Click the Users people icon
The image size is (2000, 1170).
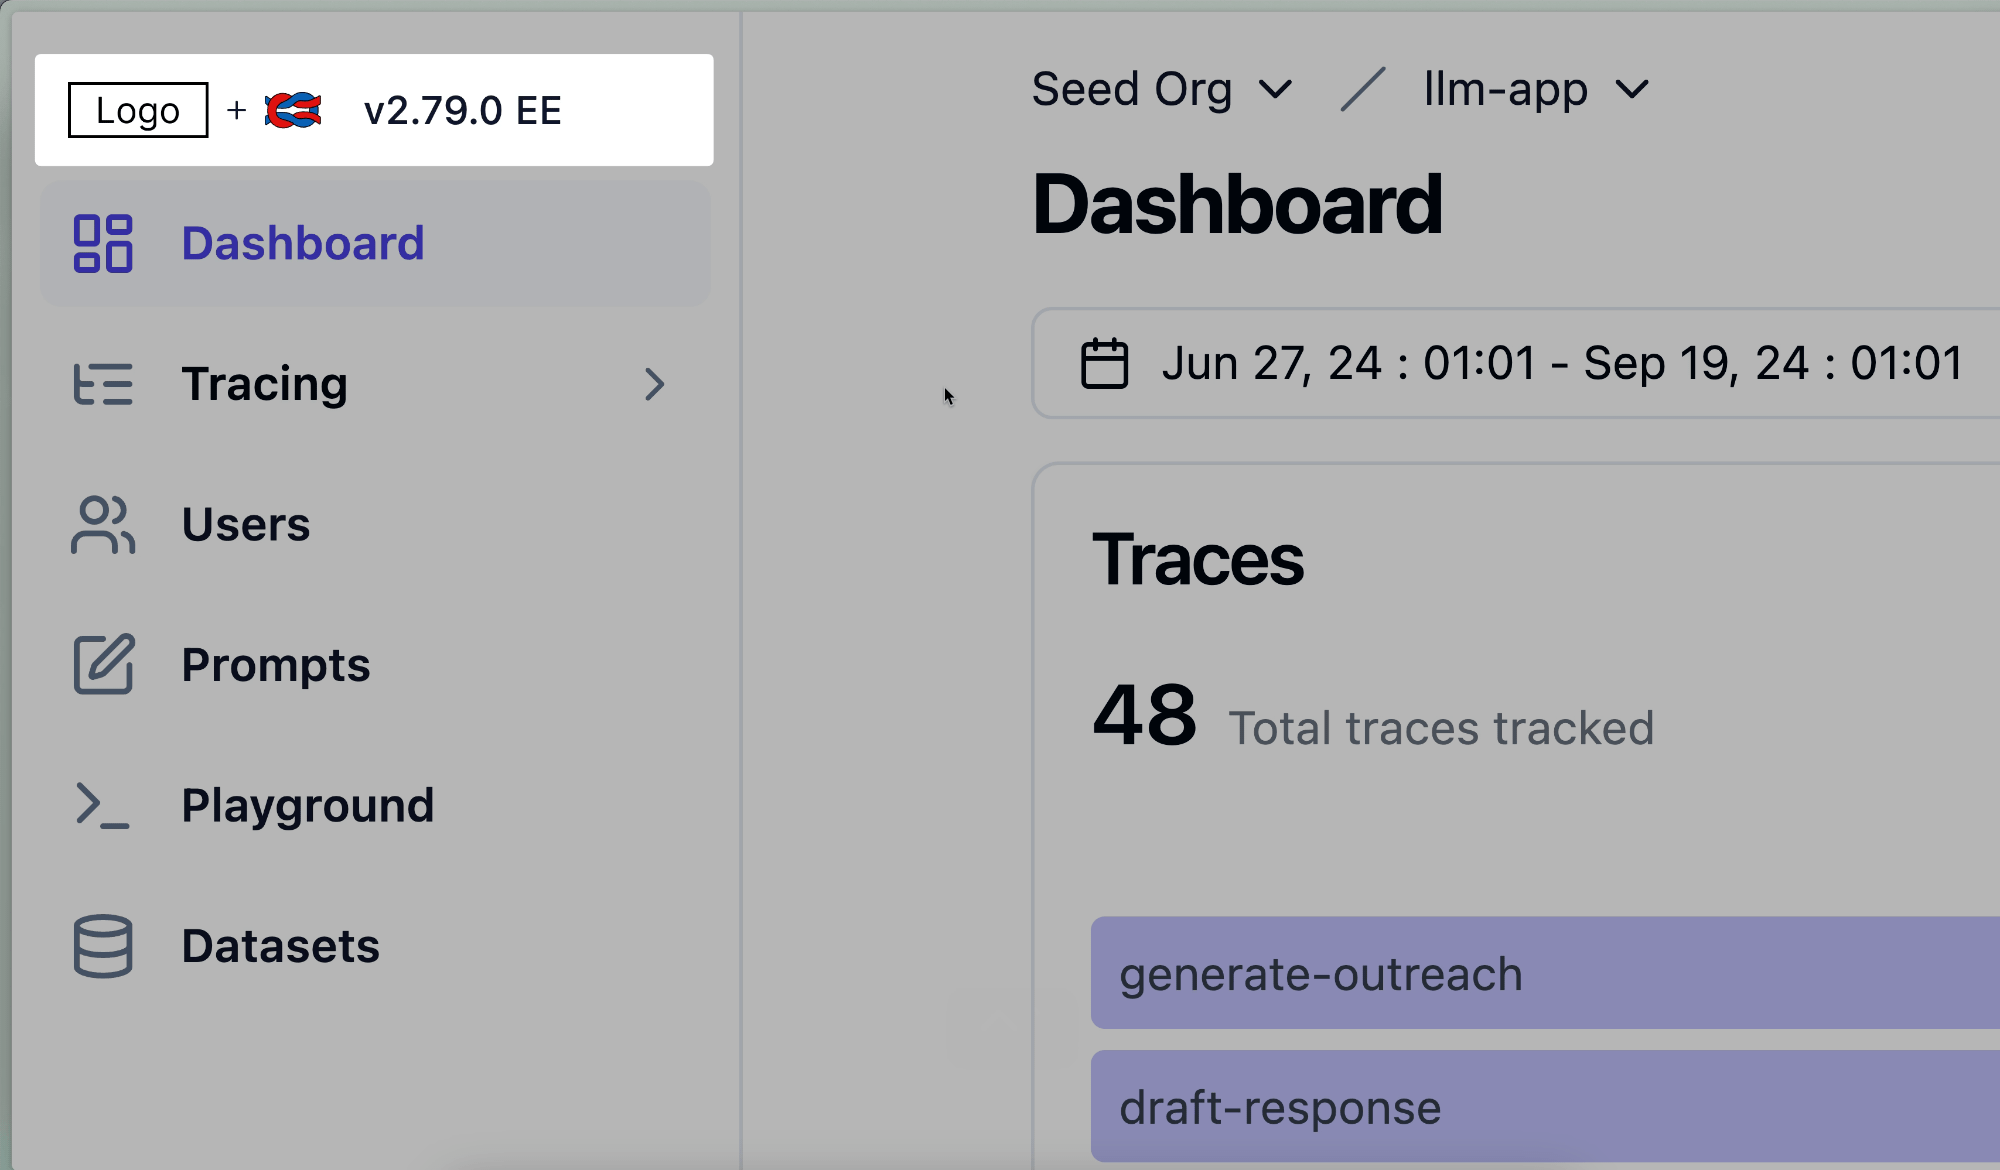(x=103, y=525)
